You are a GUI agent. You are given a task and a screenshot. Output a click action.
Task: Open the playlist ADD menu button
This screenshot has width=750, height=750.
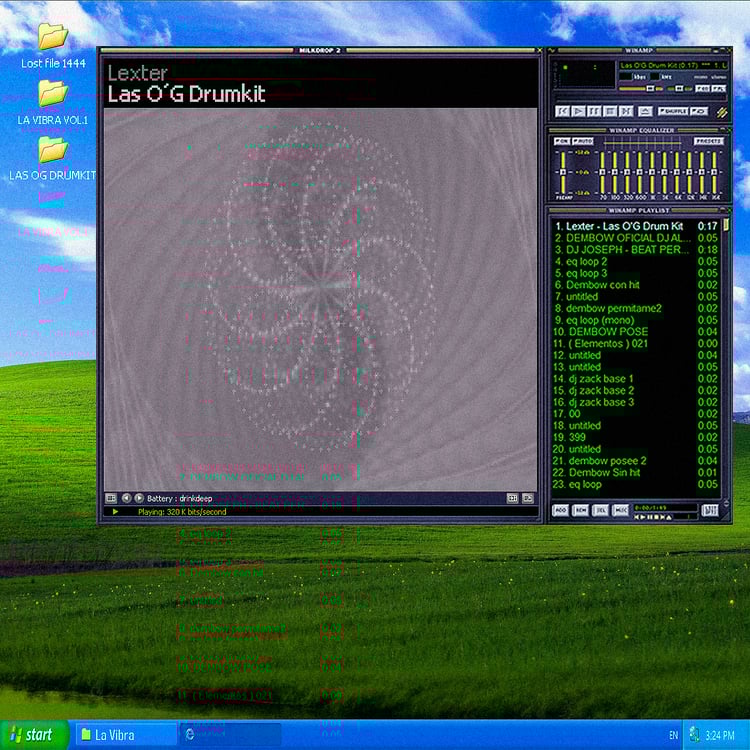coord(561,510)
